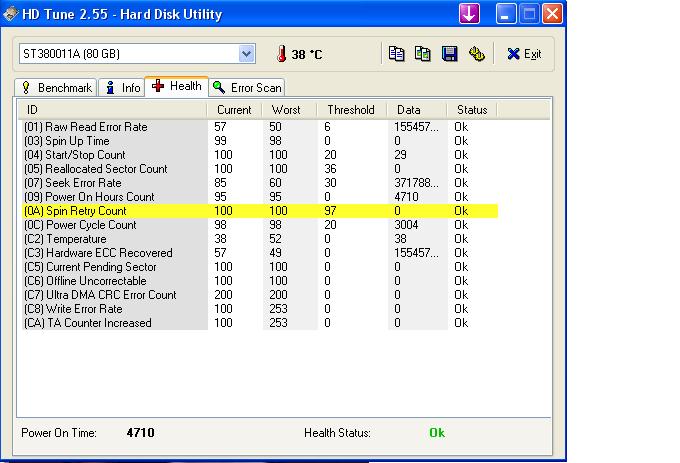This screenshot has height=463, width=680.
Task: Select the Health tab
Action: pyautogui.click(x=177, y=86)
